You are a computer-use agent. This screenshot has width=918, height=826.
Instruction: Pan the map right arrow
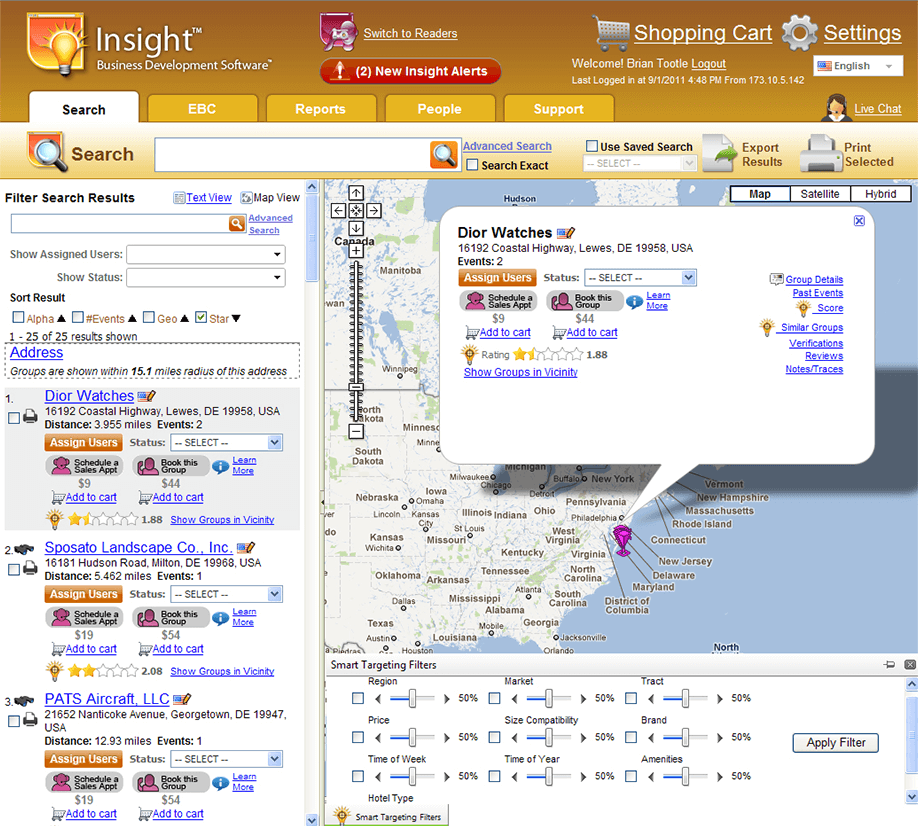[x=374, y=210]
